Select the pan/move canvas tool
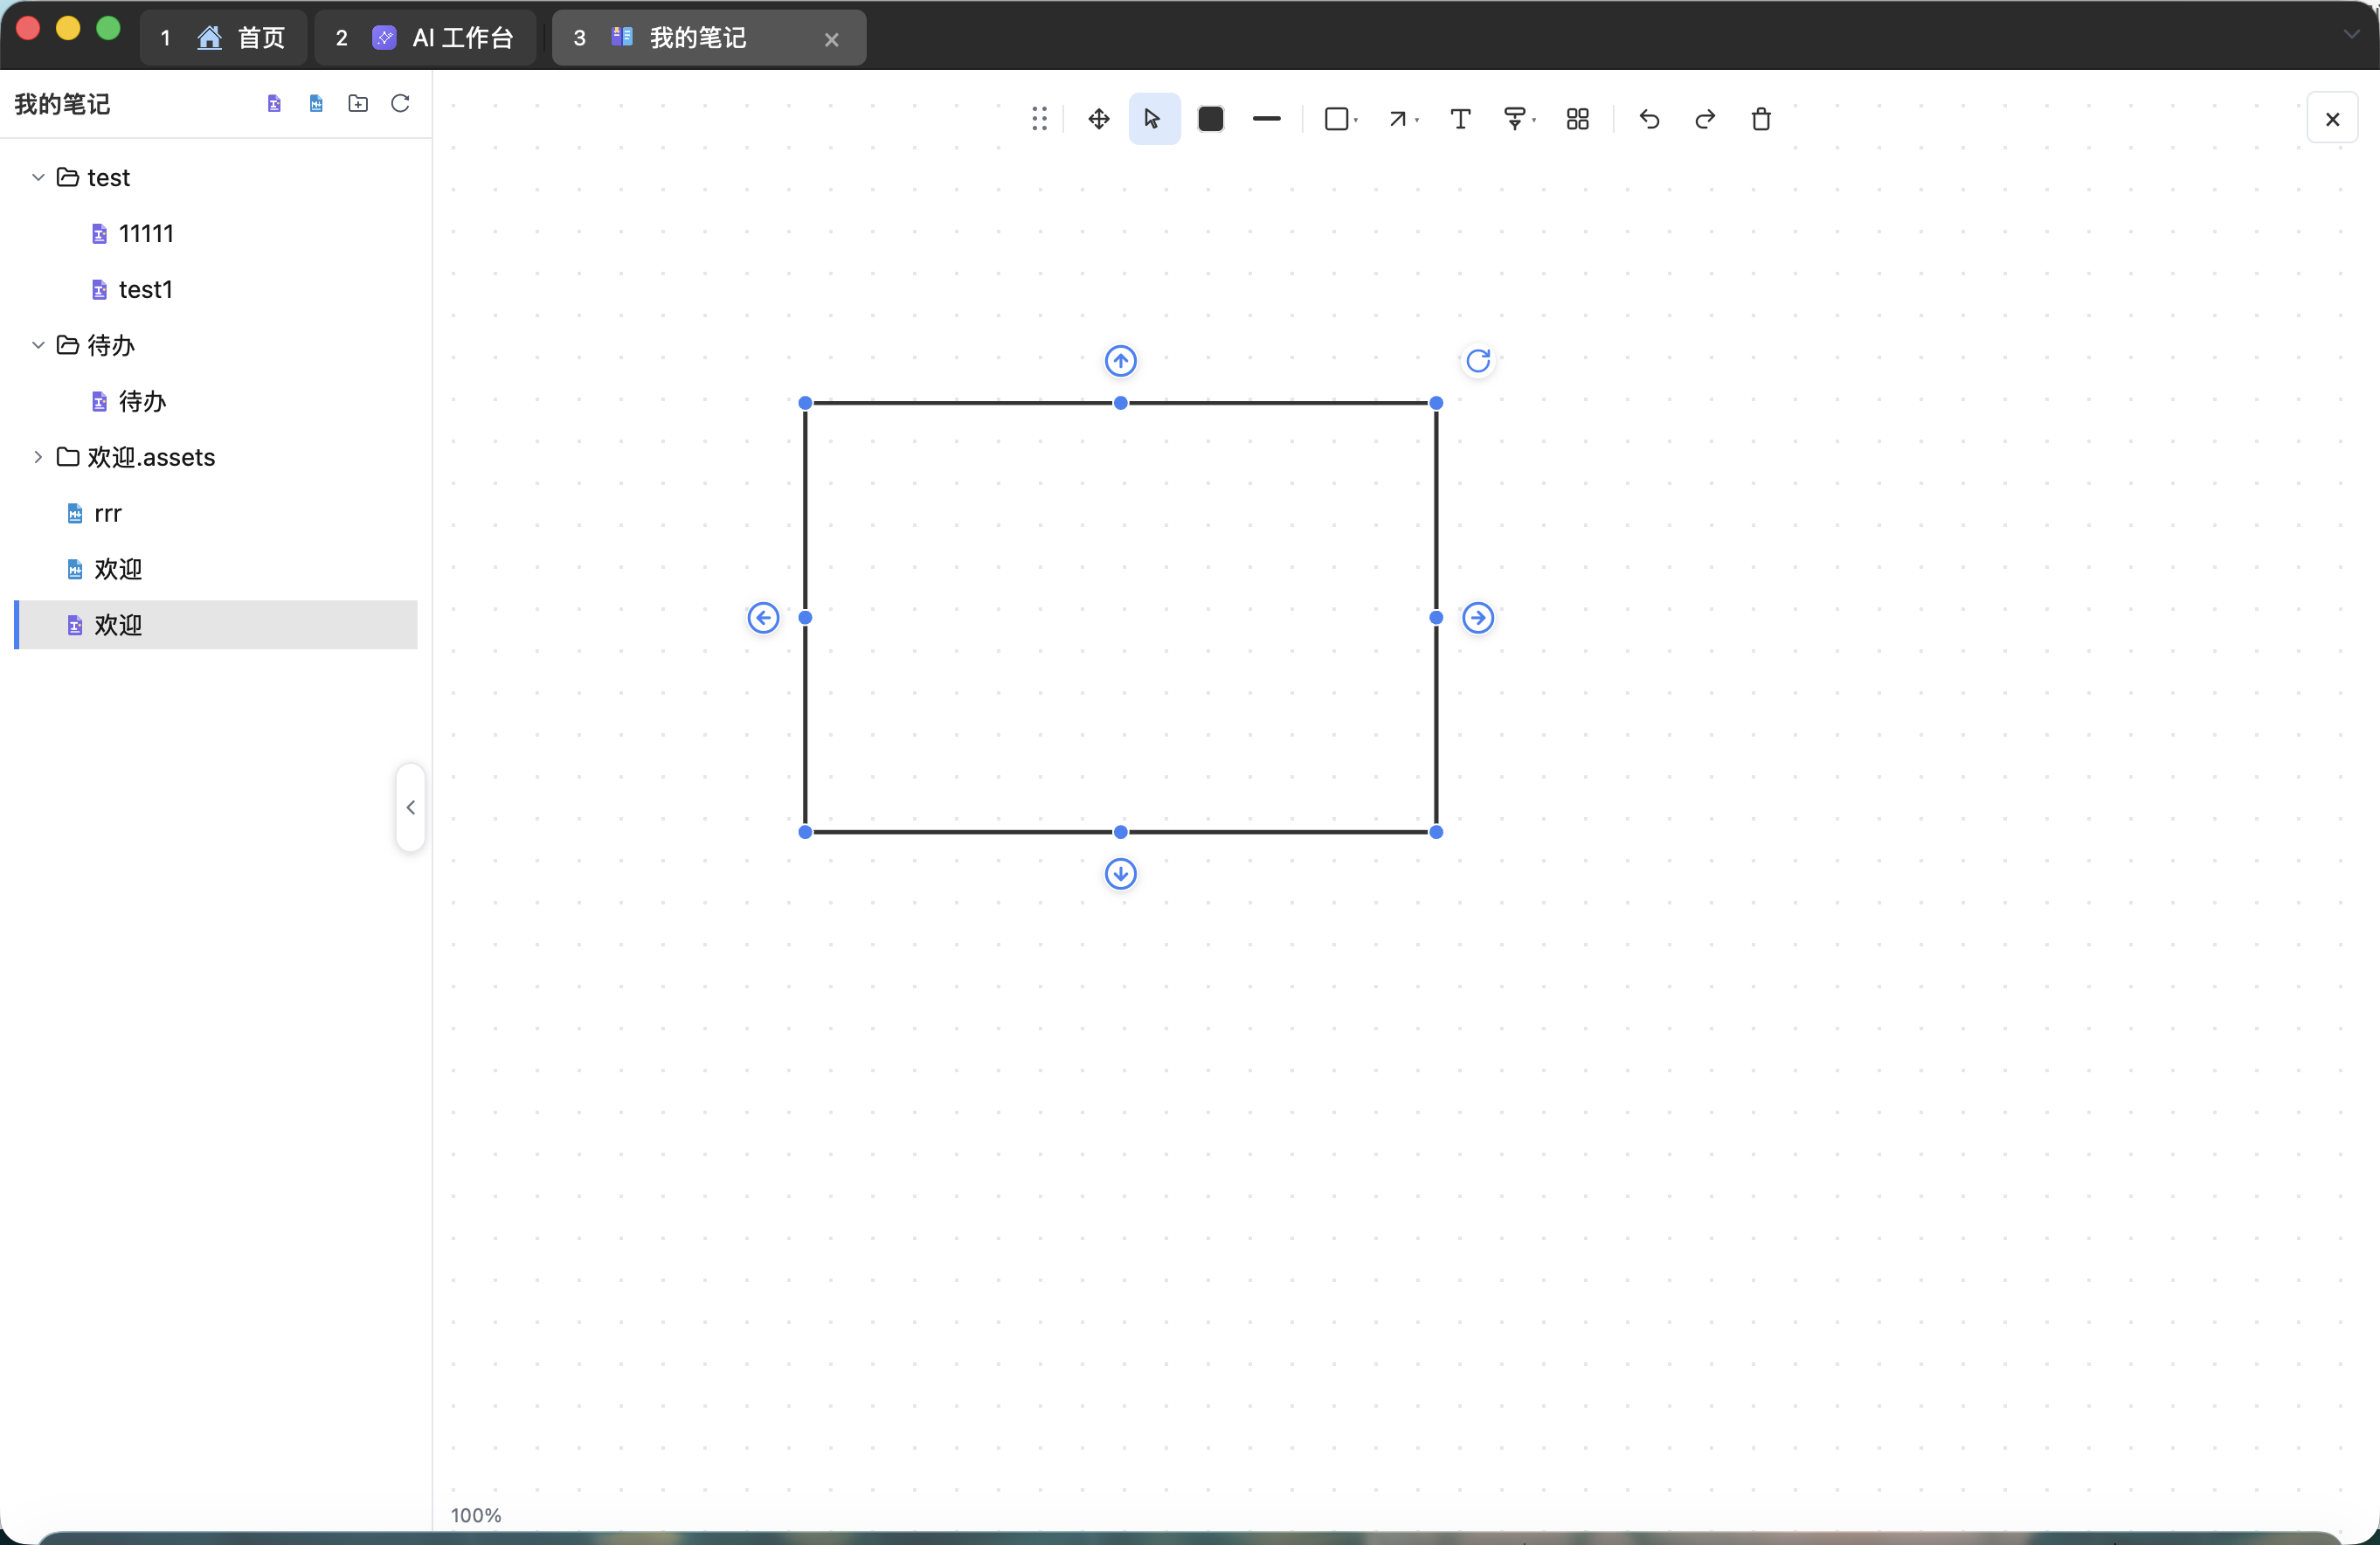2380x1545 pixels. coord(1098,119)
